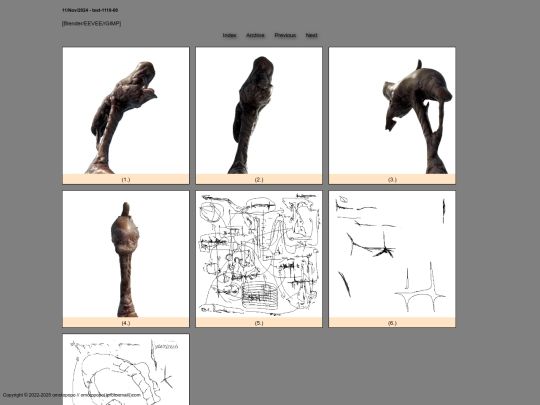Click caption label (2.)

(x=259, y=179)
